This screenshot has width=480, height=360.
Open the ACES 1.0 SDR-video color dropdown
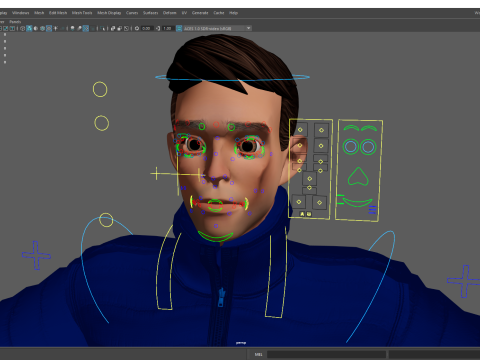point(217,28)
